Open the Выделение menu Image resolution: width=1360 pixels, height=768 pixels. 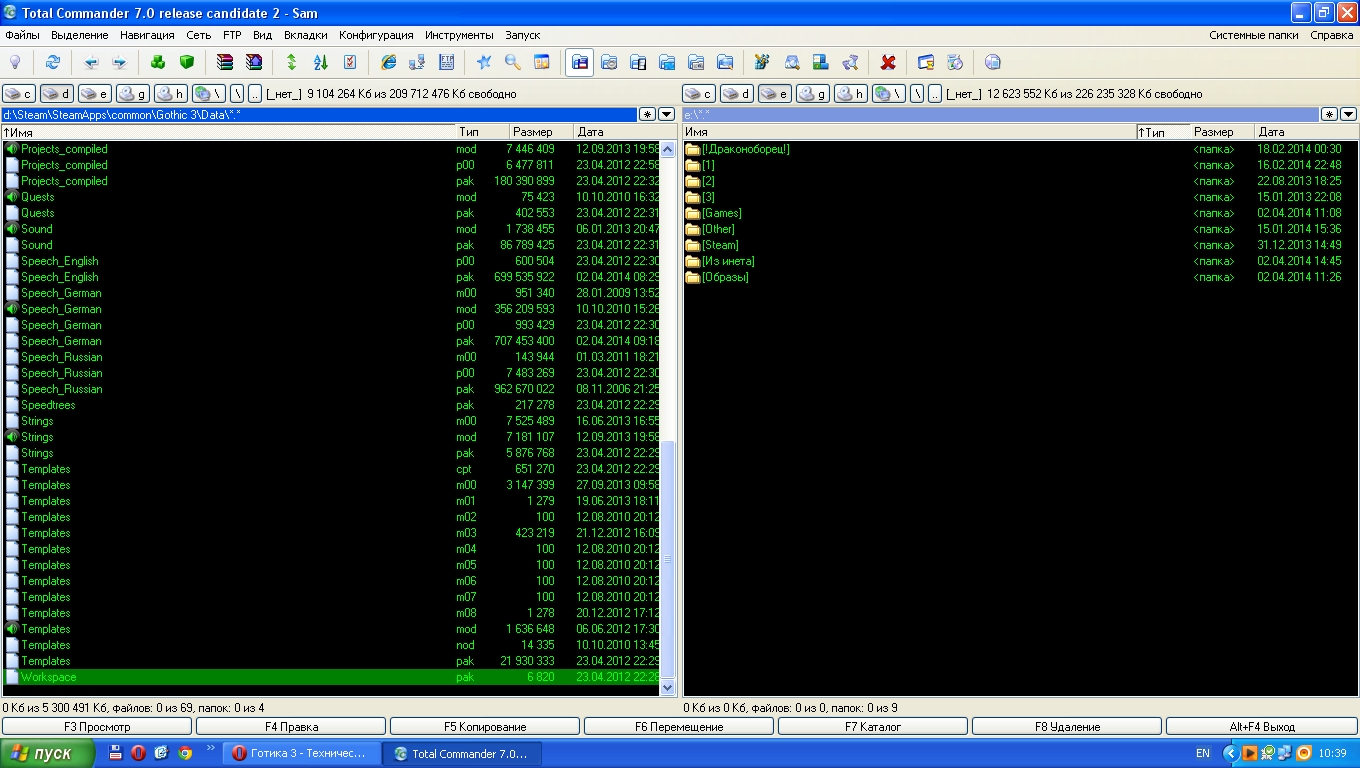(80, 35)
